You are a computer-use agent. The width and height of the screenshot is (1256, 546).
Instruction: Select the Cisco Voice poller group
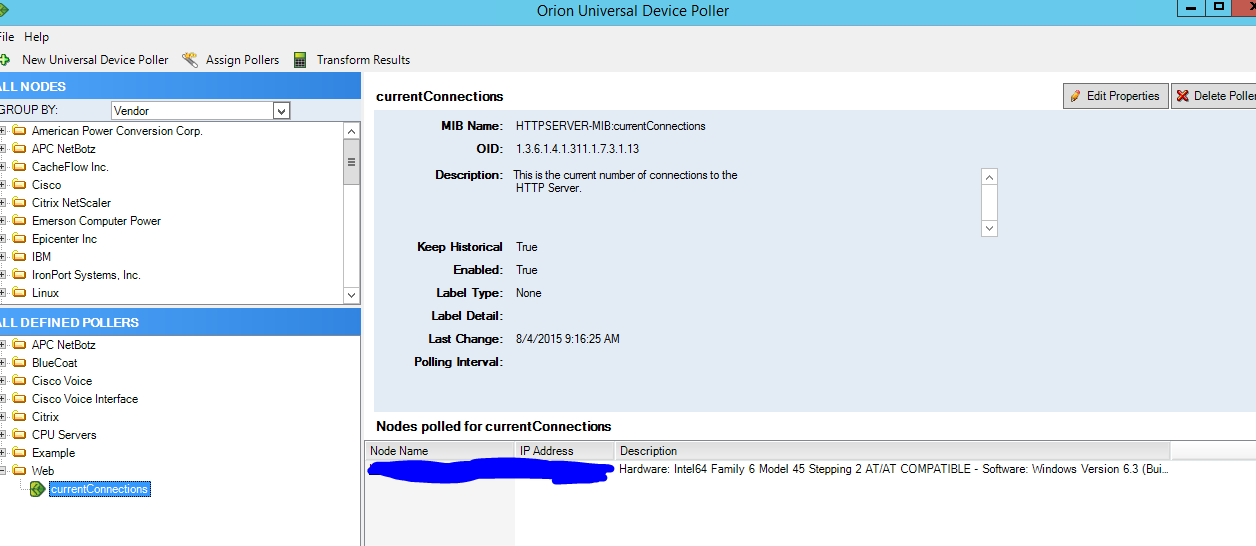[x=62, y=381]
